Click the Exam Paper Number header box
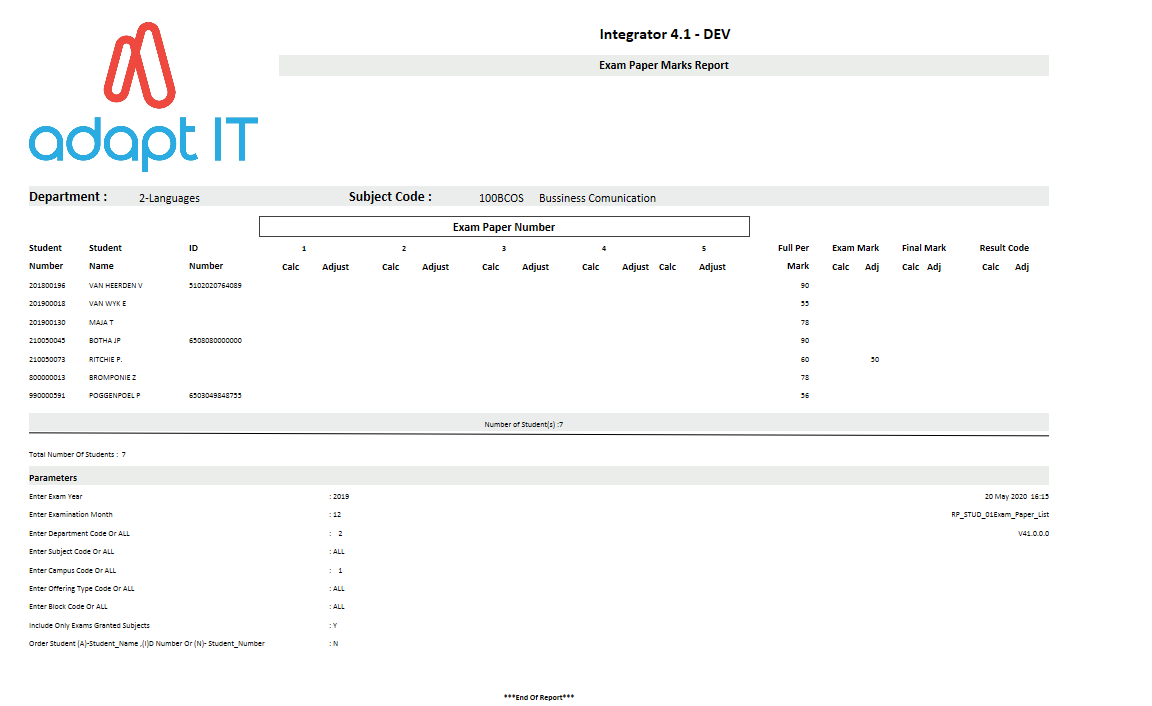The height and width of the screenshot is (706, 1152). point(504,227)
